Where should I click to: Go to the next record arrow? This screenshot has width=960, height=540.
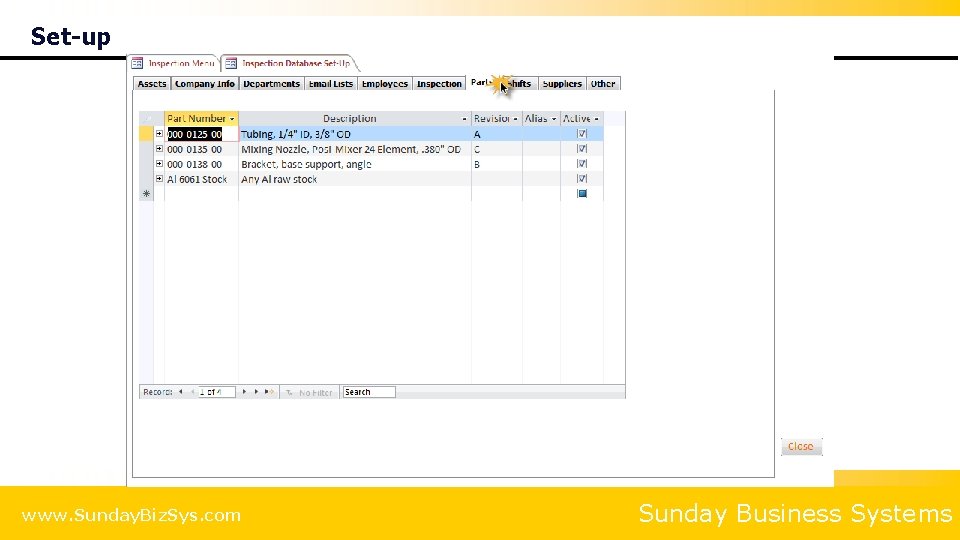pyautogui.click(x=244, y=392)
